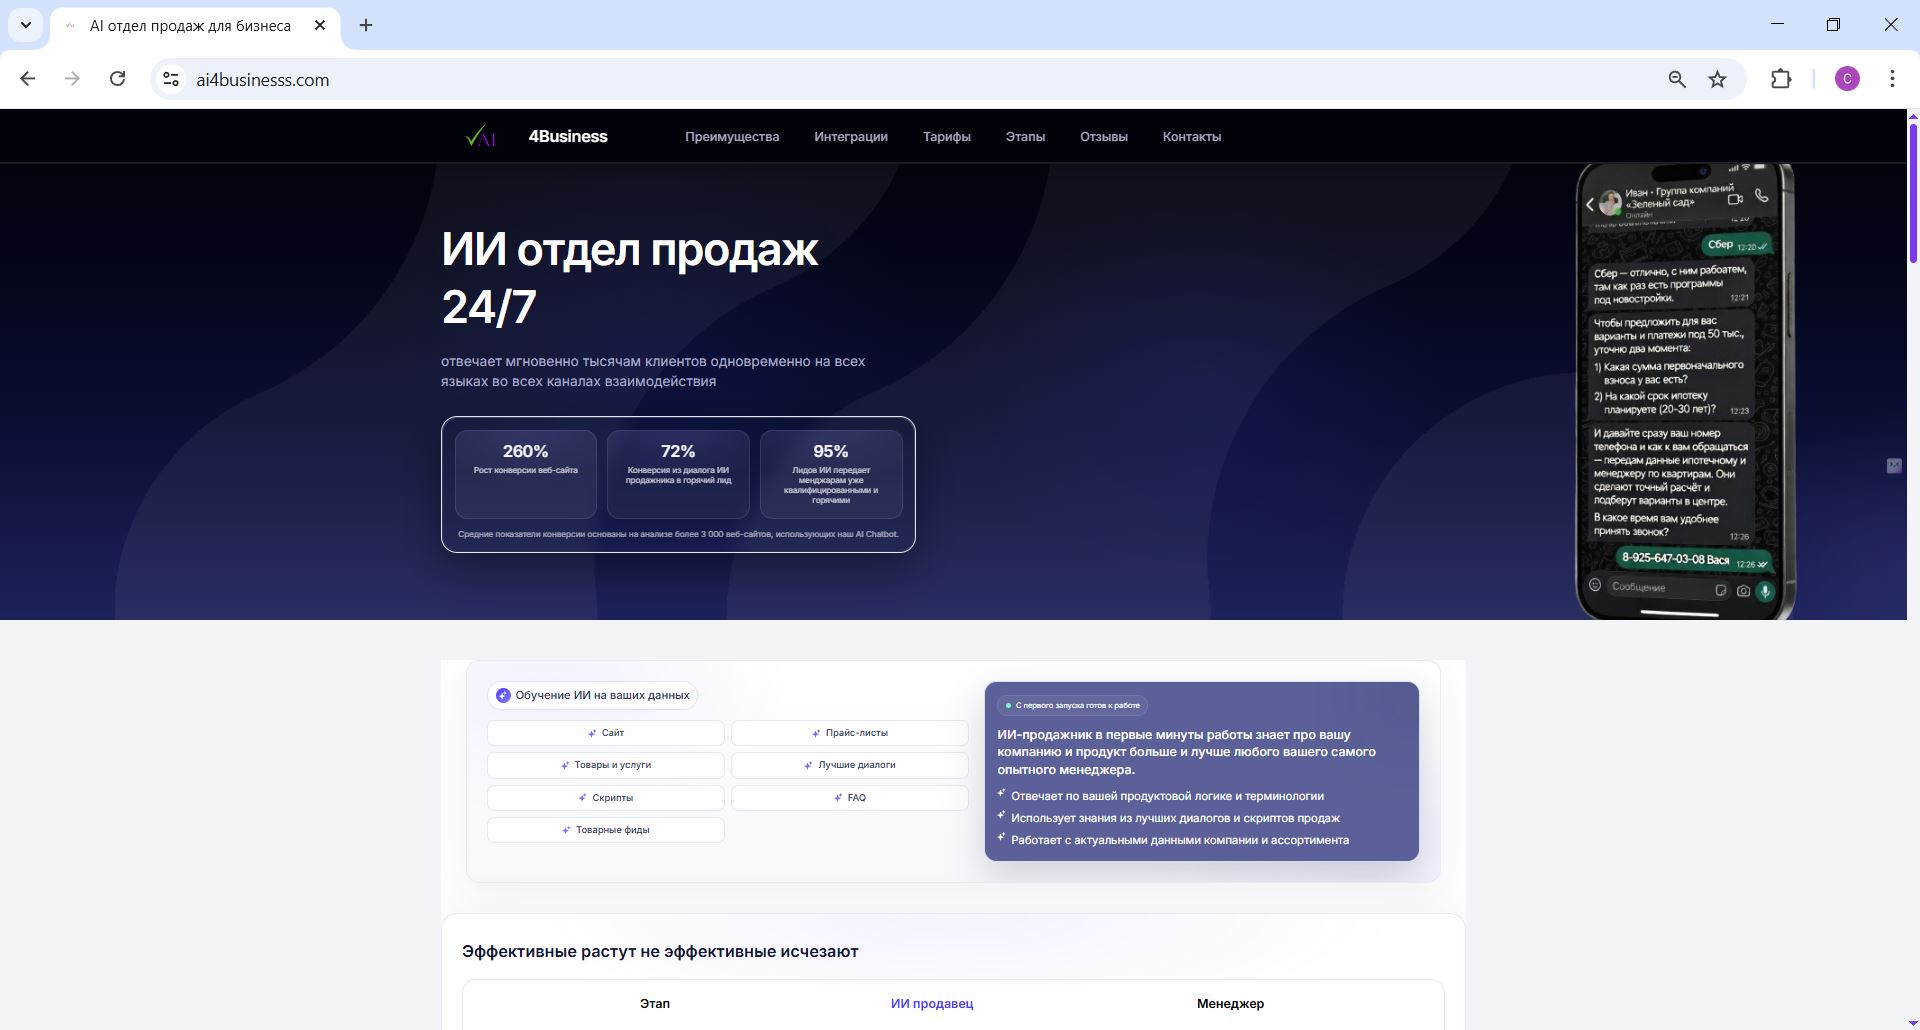Start a video call in the WhatsApp chat header
The height and width of the screenshot is (1030, 1920).
tap(1735, 200)
